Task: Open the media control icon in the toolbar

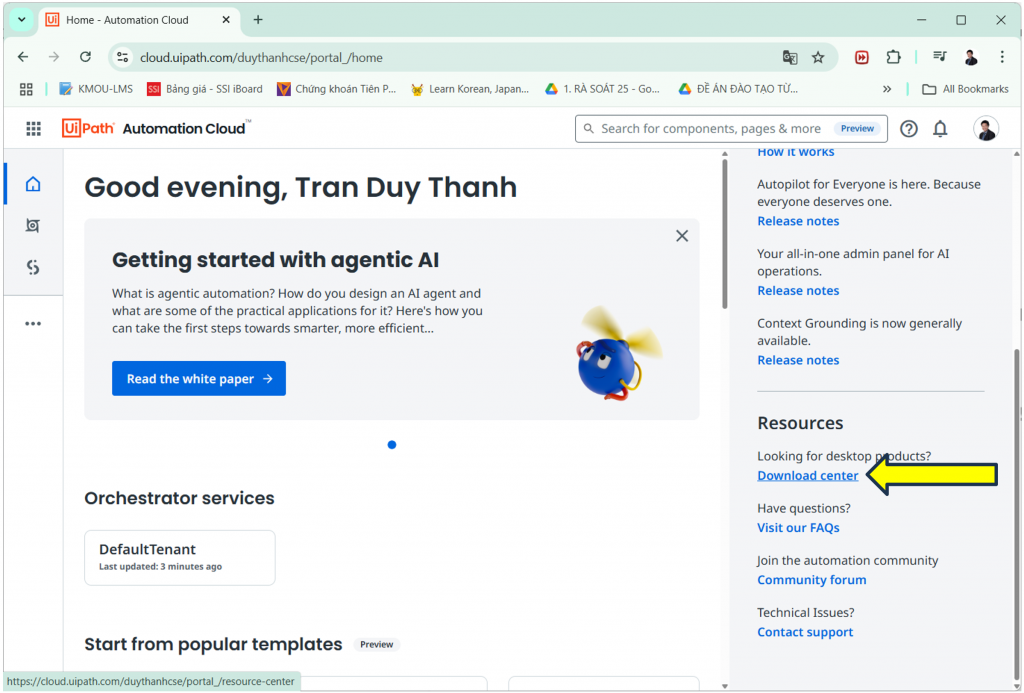Action: (940, 57)
